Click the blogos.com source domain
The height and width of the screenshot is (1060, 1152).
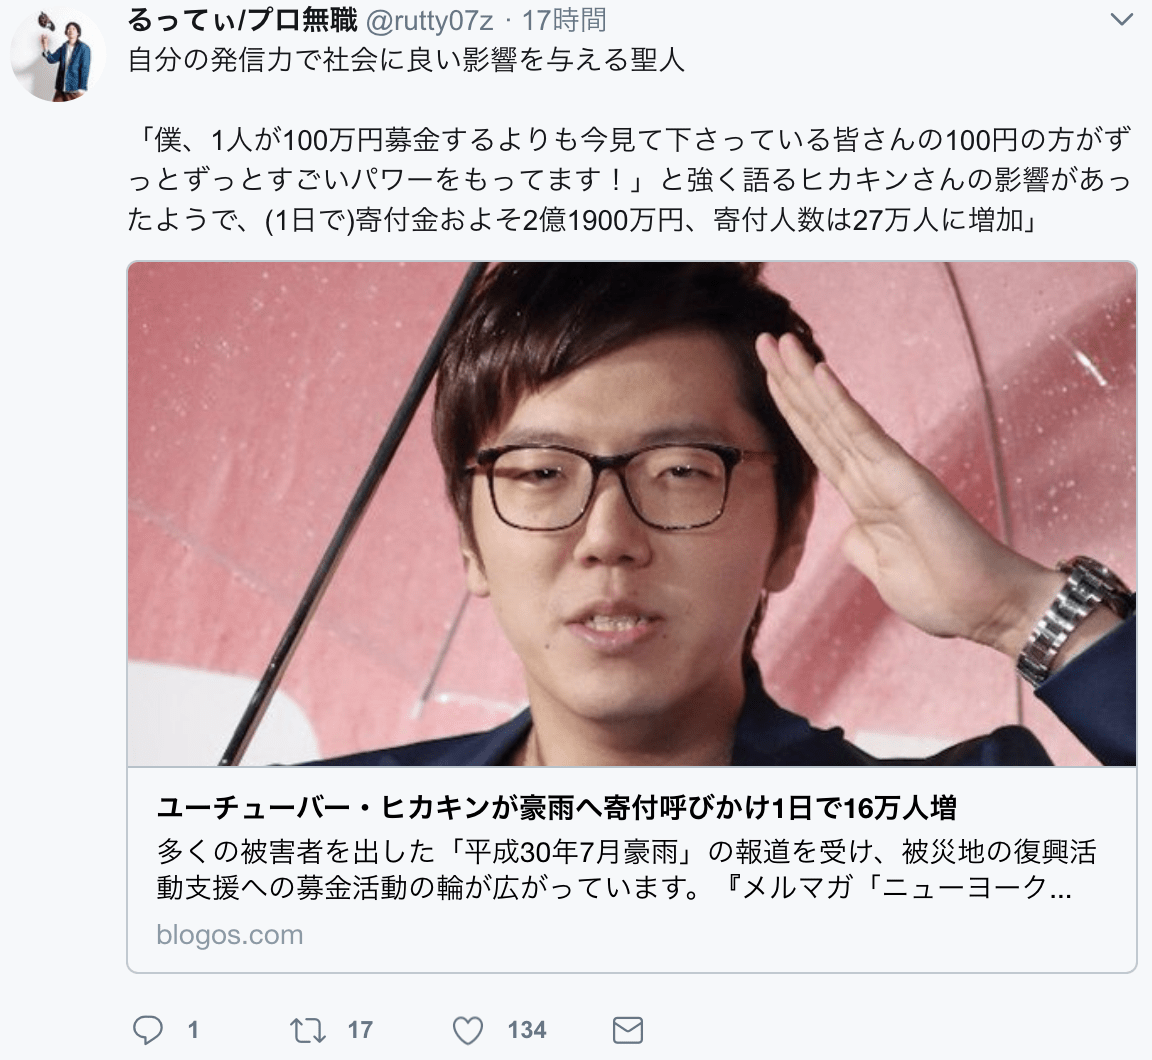[x=230, y=934]
